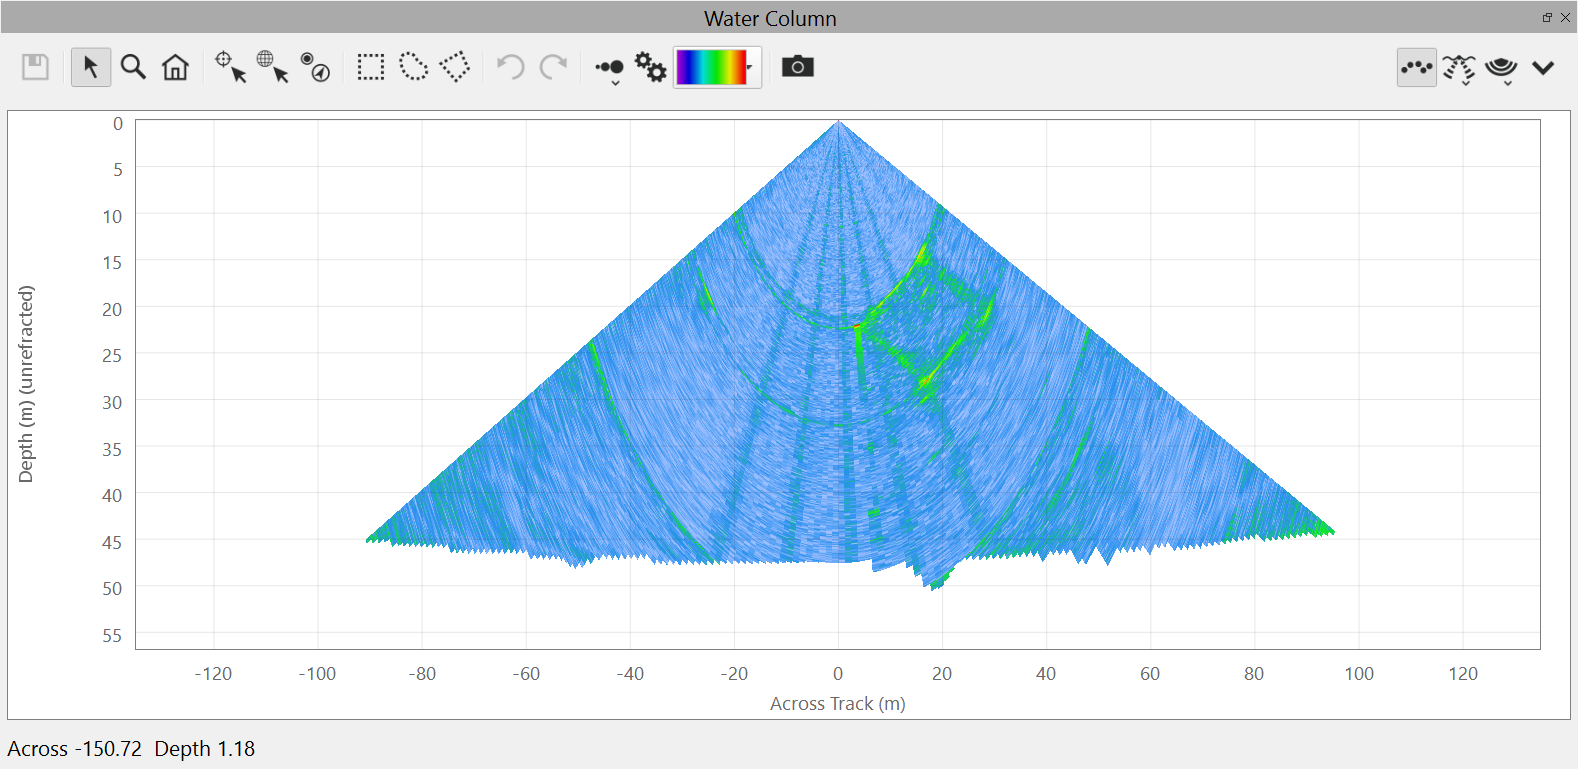Take a snapshot with camera icon
1578x769 pixels.
coord(797,67)
